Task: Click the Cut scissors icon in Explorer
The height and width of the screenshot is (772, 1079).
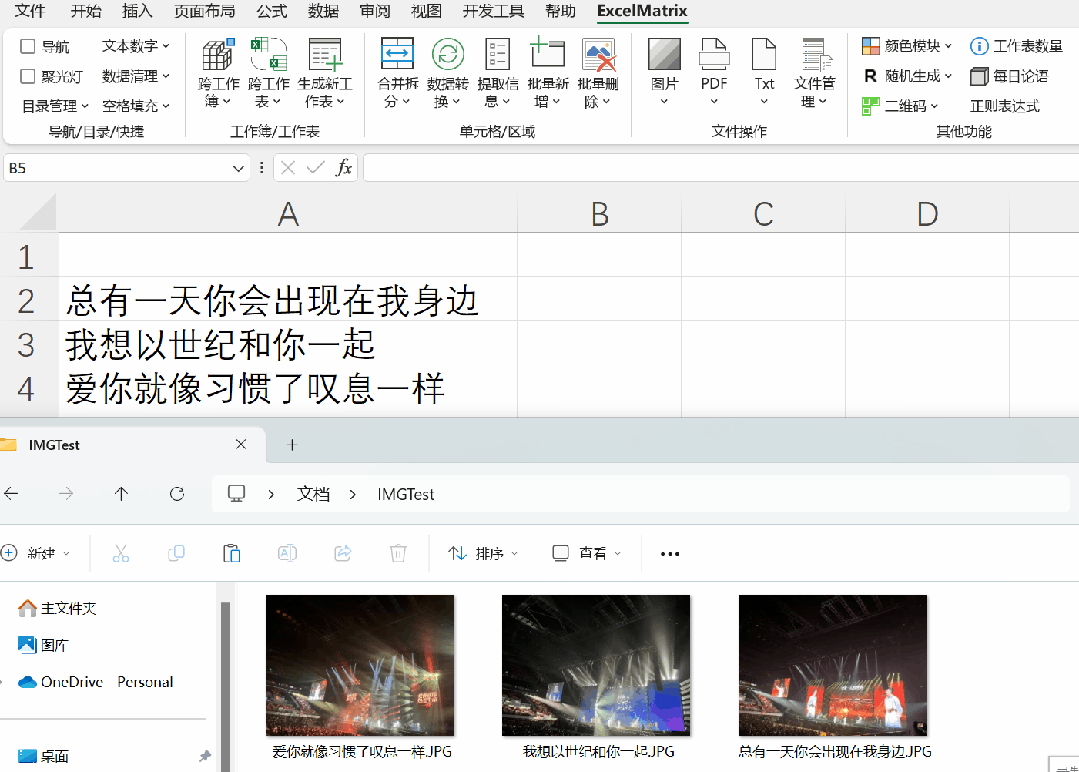Action: coord(121,553)
